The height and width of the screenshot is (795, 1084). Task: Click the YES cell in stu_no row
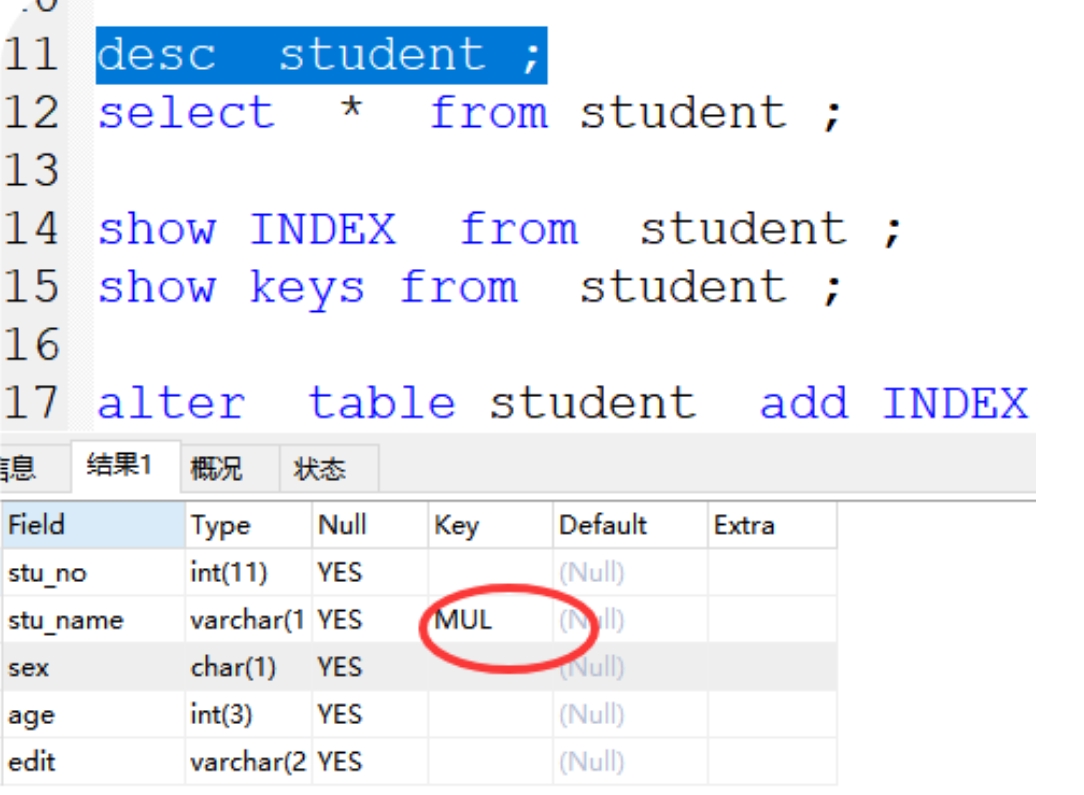tap(370, 573)
